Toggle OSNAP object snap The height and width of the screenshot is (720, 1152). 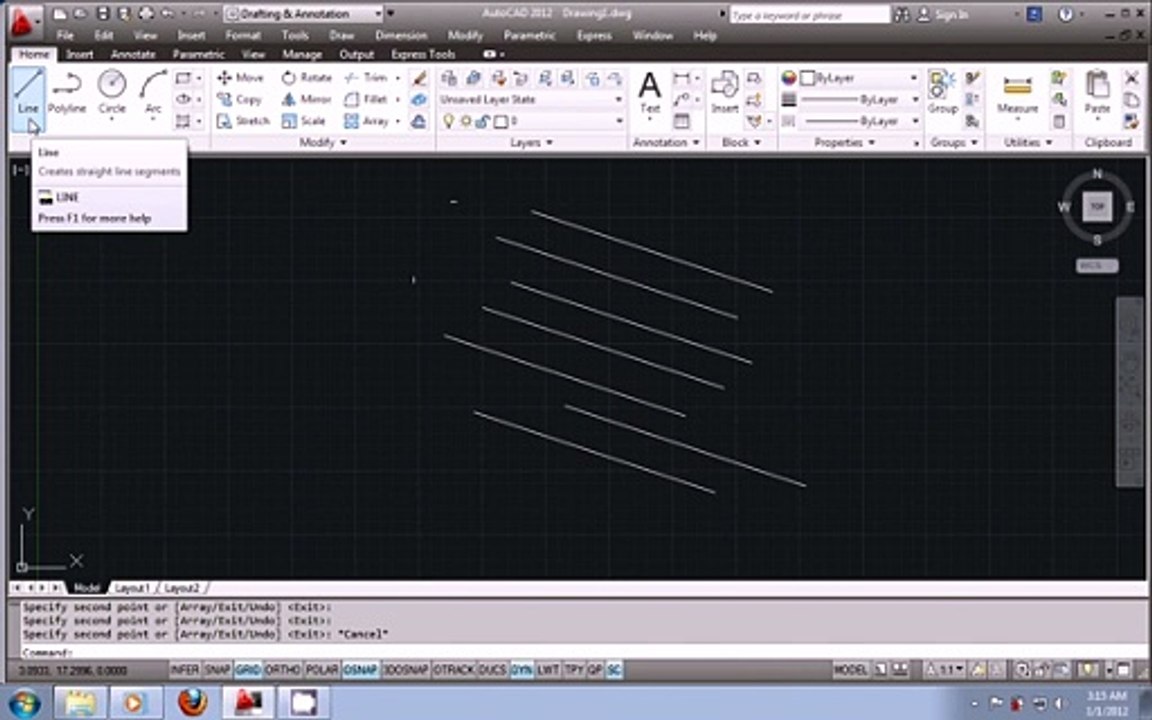coord(360,669)
